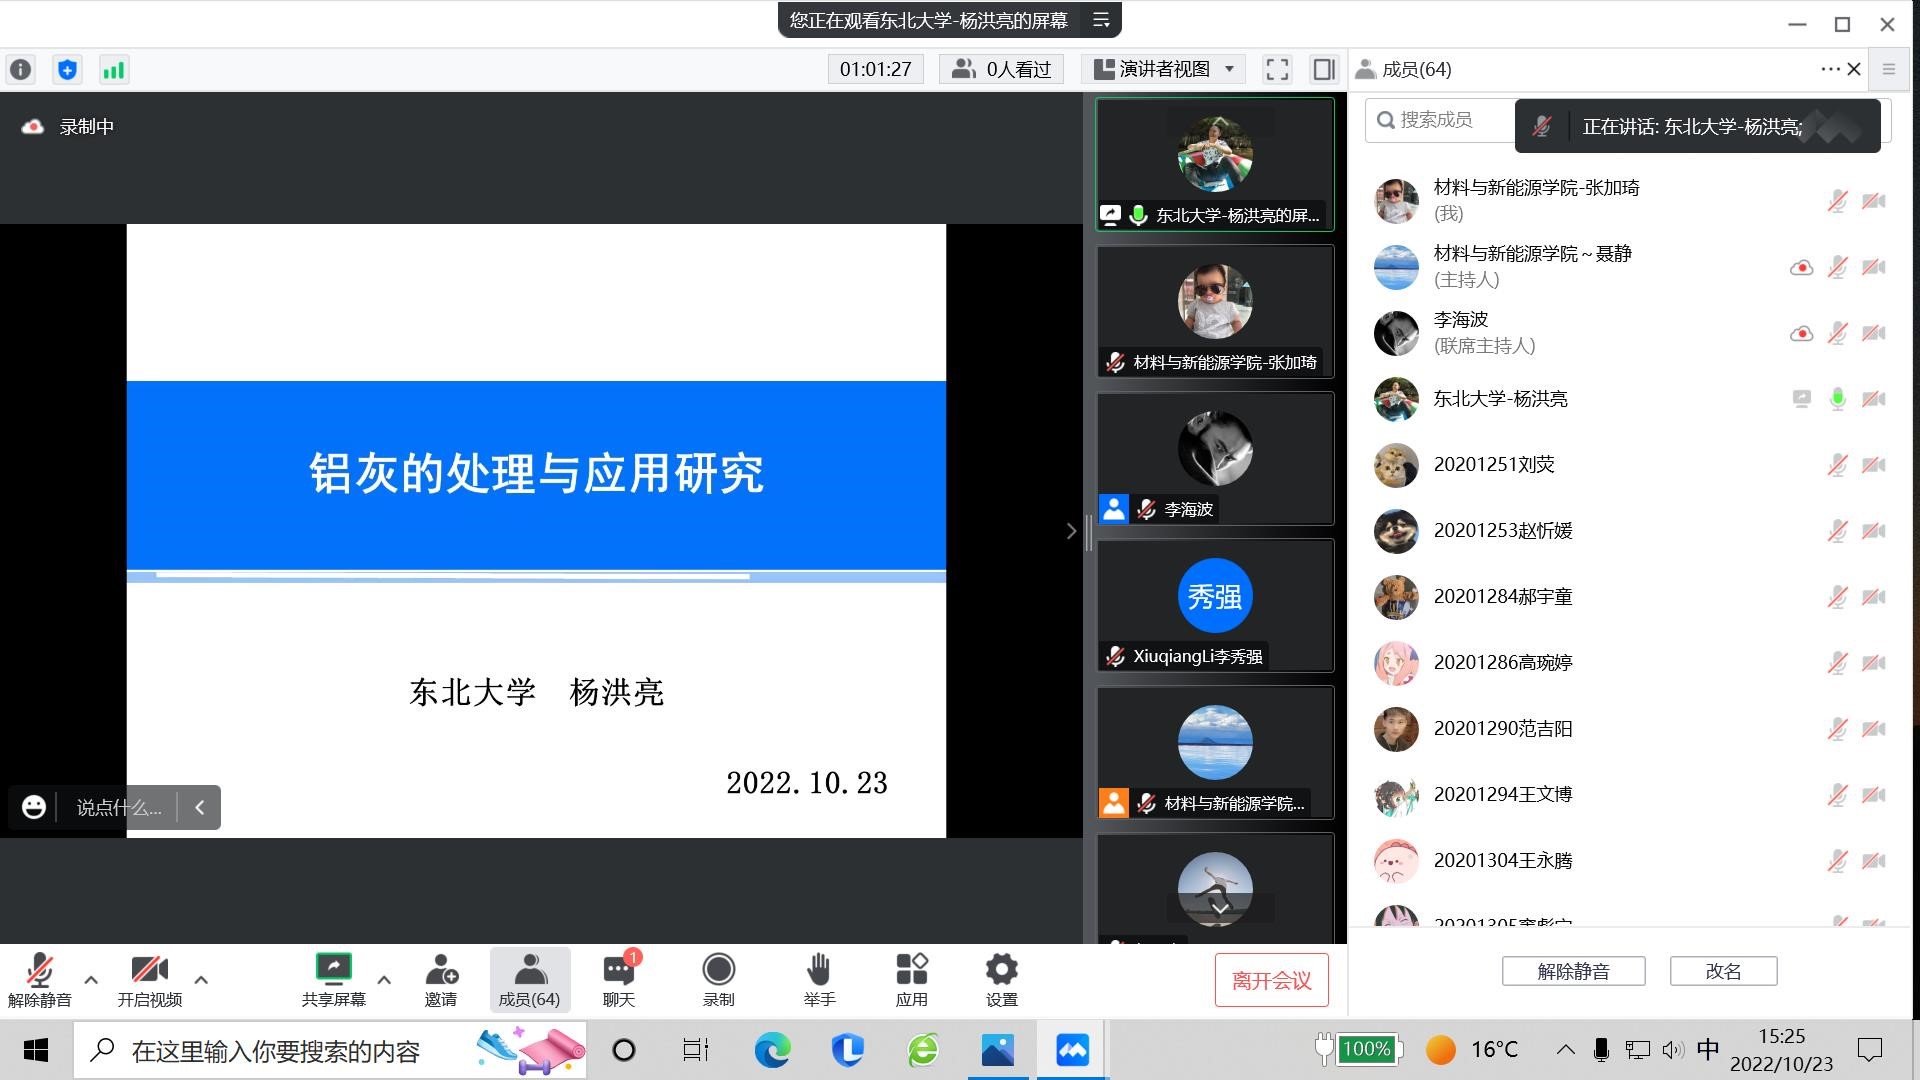This screenshot has width=1920, height=1080.
Task: Open the more options menu in members panel
Action: [x=1829, y=69]
